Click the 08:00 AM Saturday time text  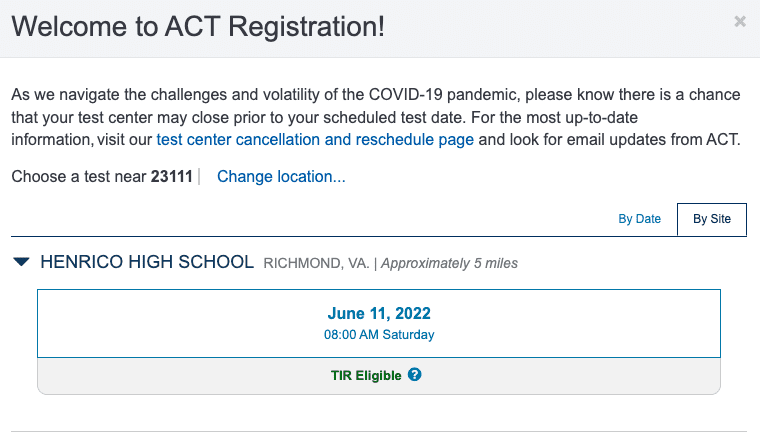(379, 335)
